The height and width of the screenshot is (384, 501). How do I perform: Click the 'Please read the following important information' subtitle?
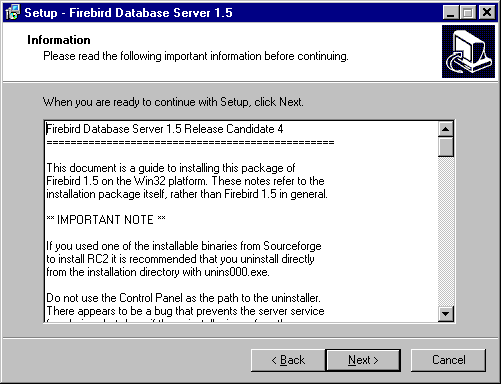click(x=196, y=56)
